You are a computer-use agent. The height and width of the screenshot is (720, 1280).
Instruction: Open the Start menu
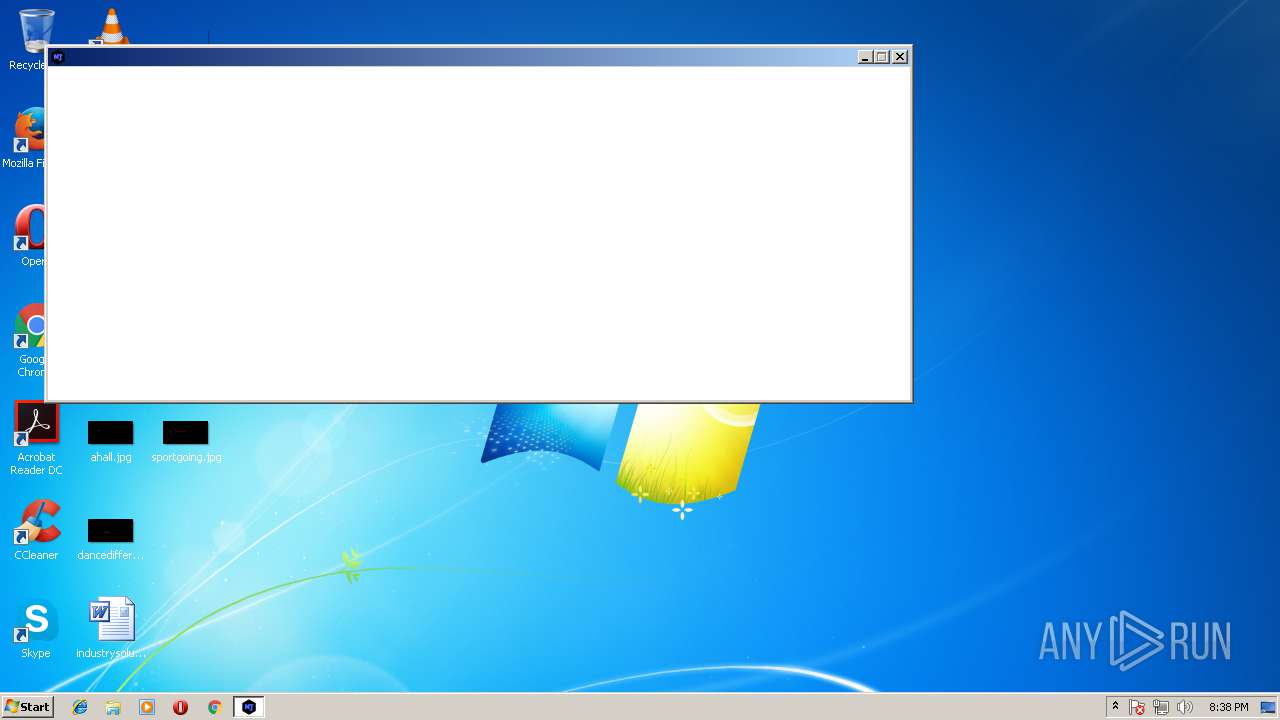tap(27, 707)
